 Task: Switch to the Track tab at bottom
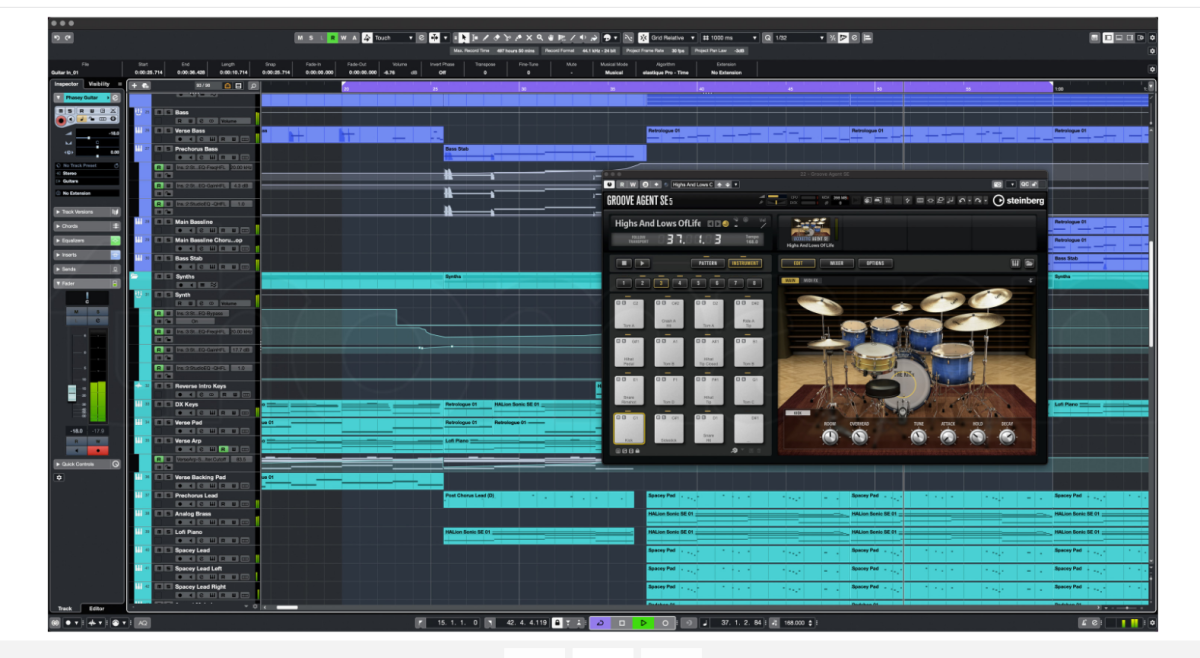coord(65,608)
